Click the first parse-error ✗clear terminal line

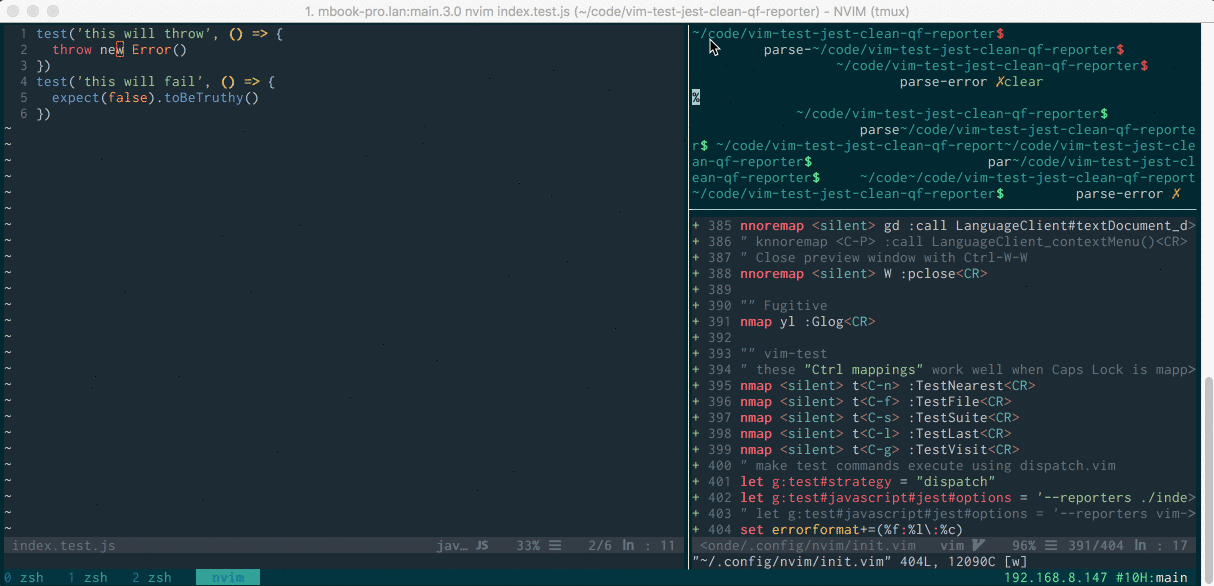coord(971,82)
